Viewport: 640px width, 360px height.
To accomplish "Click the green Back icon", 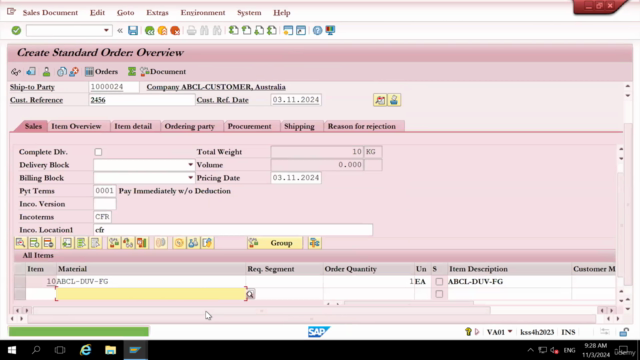I will tap(149, 31).
